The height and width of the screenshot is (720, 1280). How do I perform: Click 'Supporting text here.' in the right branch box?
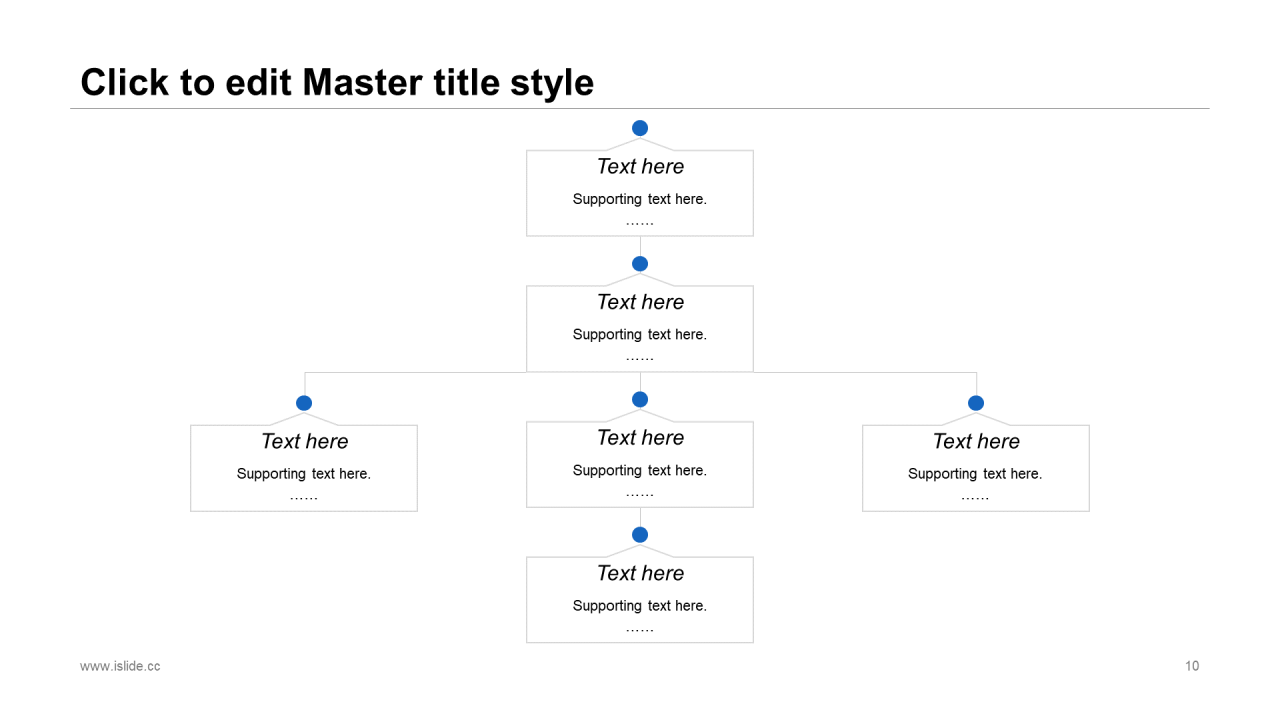coord(975,474)
